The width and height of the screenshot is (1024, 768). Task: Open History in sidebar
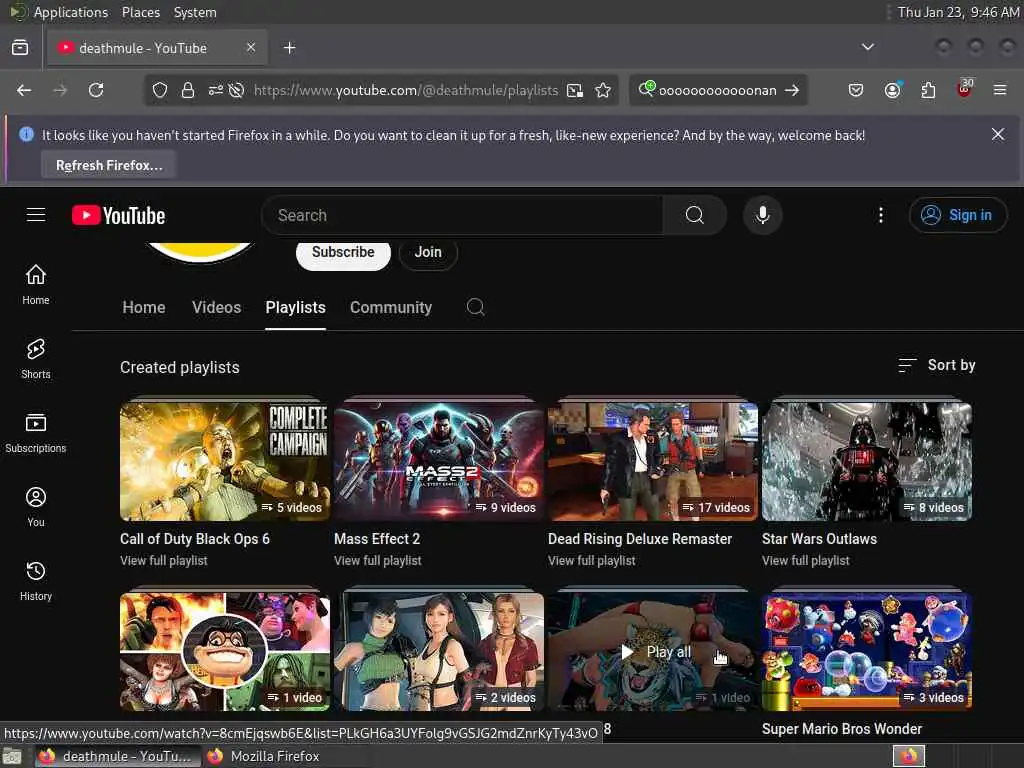point(36,581)
